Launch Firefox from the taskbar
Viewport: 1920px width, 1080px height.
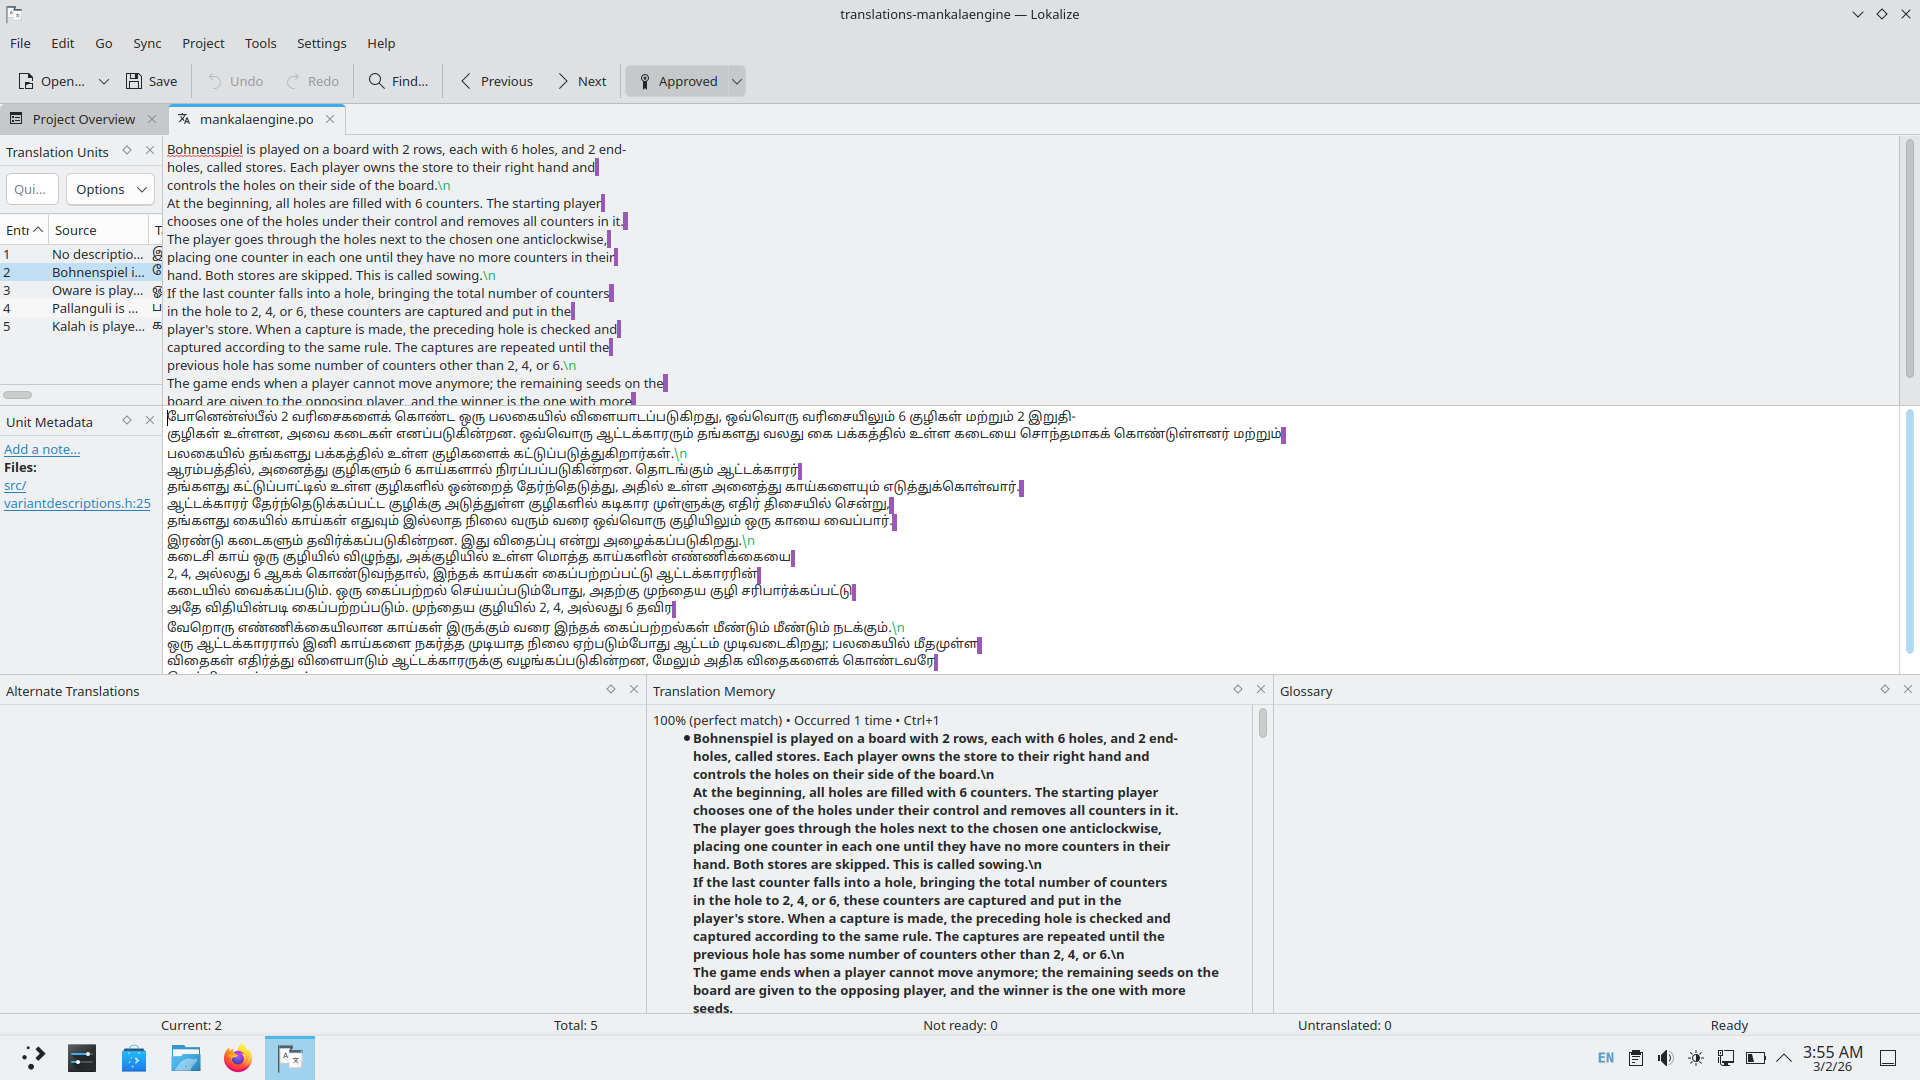coord(237,1058)
